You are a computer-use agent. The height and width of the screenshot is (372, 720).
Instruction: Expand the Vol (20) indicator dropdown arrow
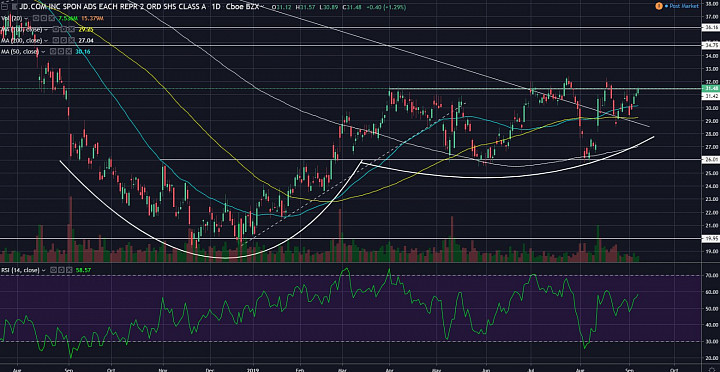27,18
